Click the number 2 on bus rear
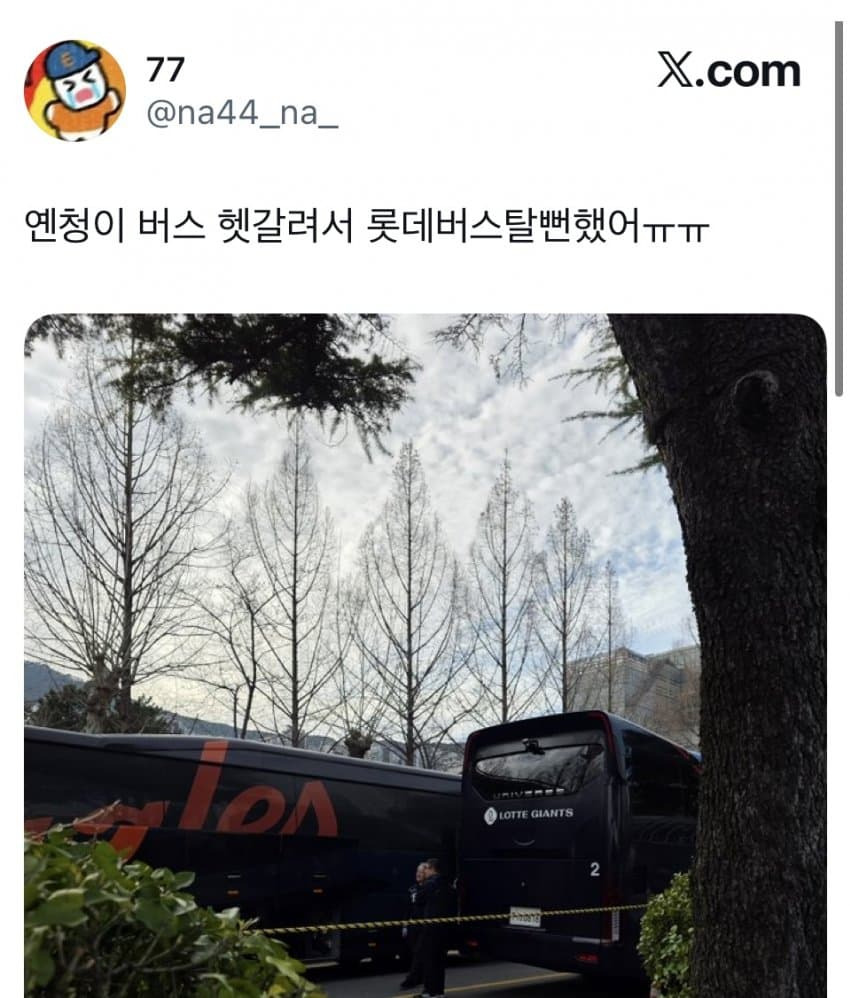This screenshot has height=998, width=850. 594,869
